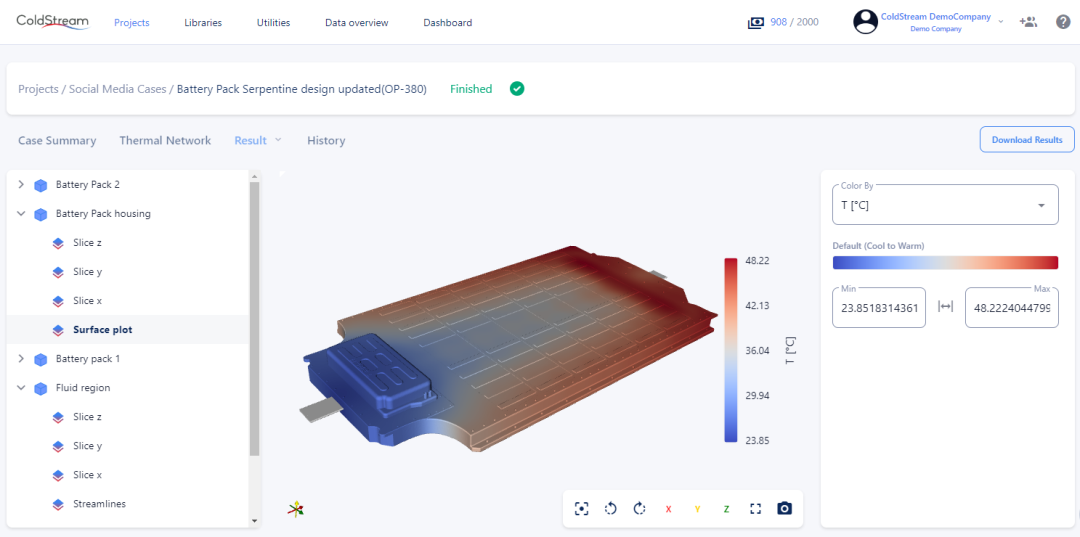Click the Min temperature input field

(x=879, y=308)
